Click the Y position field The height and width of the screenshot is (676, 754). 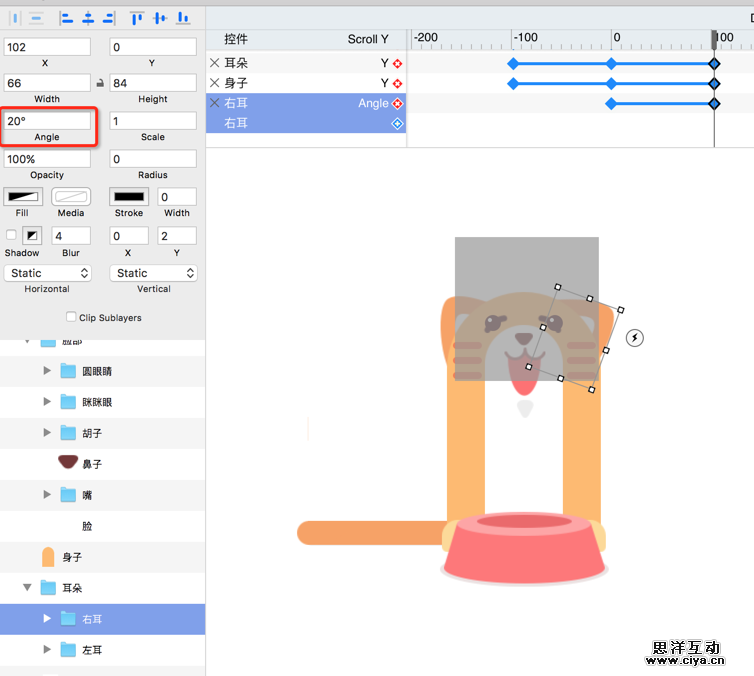153,47
